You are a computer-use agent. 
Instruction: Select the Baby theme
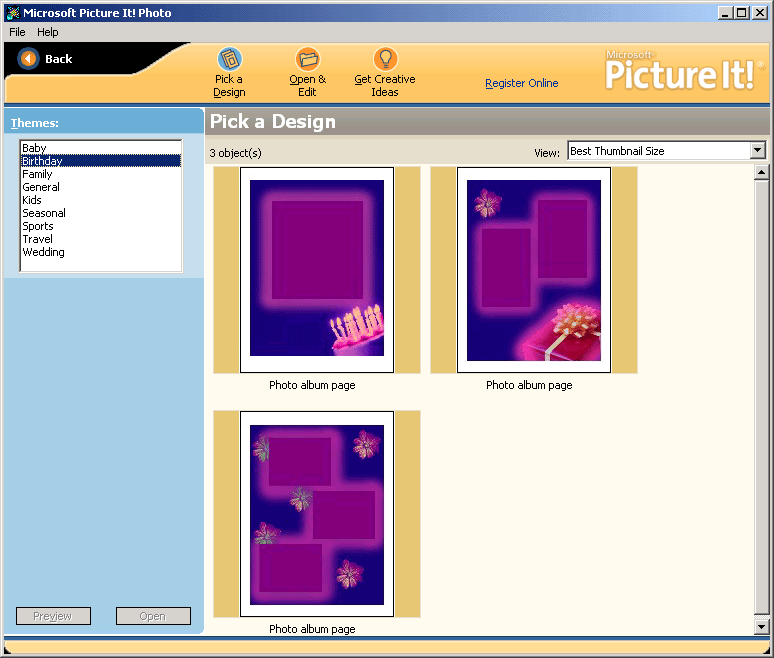[x=35, y=148]
